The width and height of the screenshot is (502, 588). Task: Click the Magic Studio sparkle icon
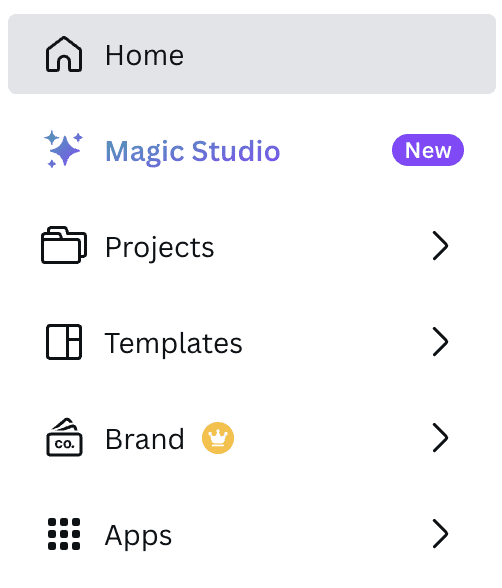coord(63,149)
